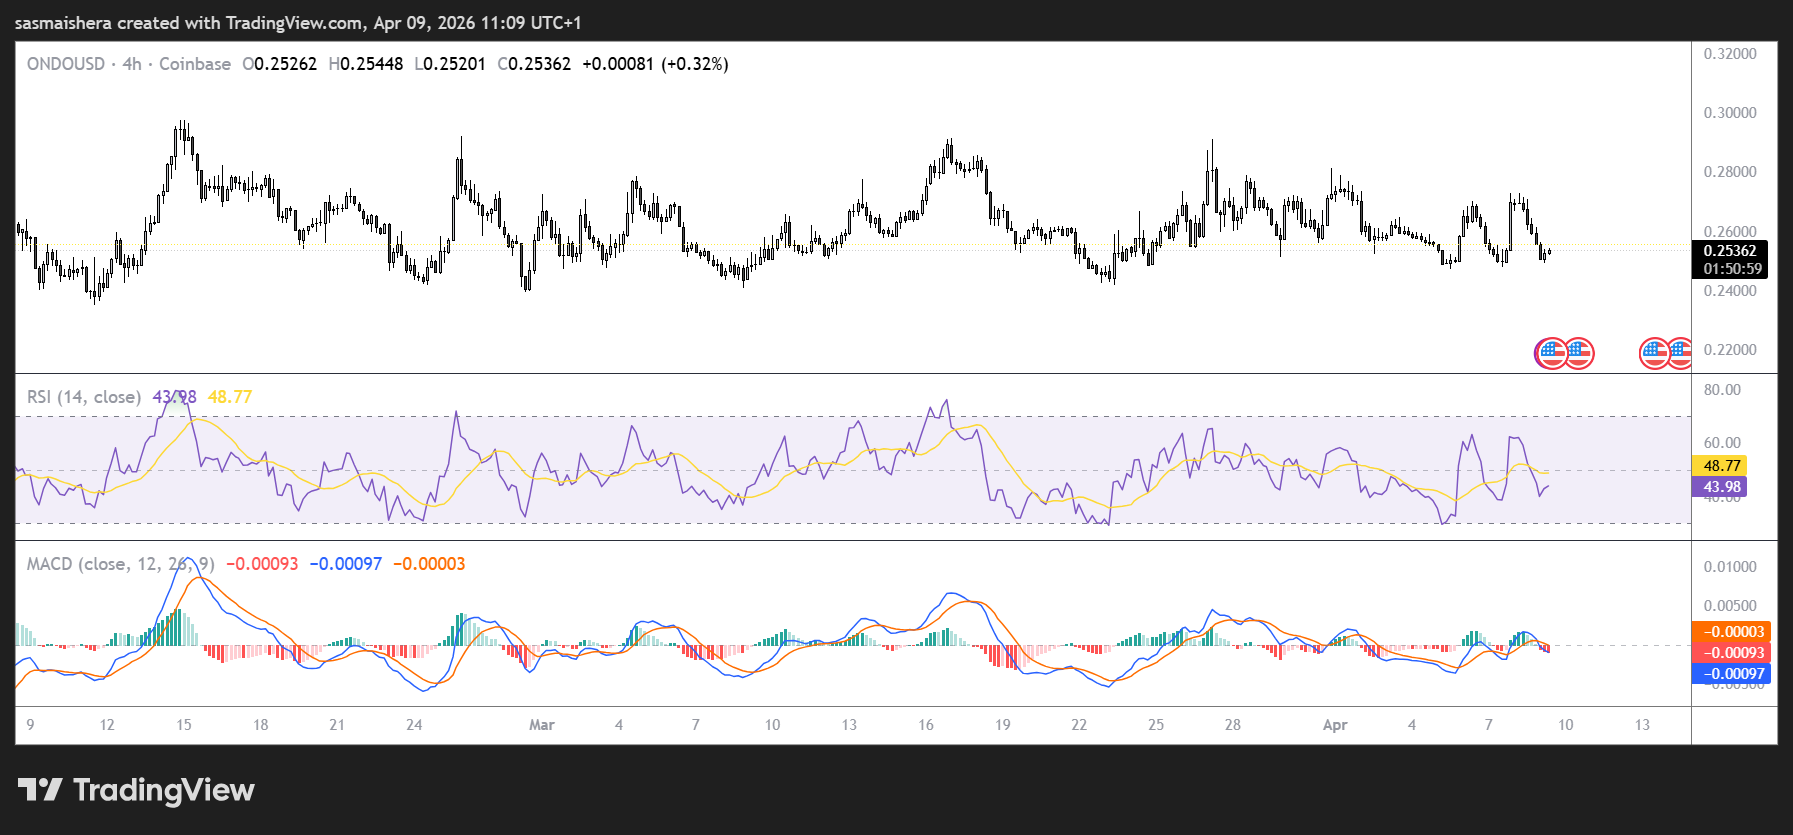Click the purple 43.98 value in RSI legend

pyautogui.click(x=174, y=397)
